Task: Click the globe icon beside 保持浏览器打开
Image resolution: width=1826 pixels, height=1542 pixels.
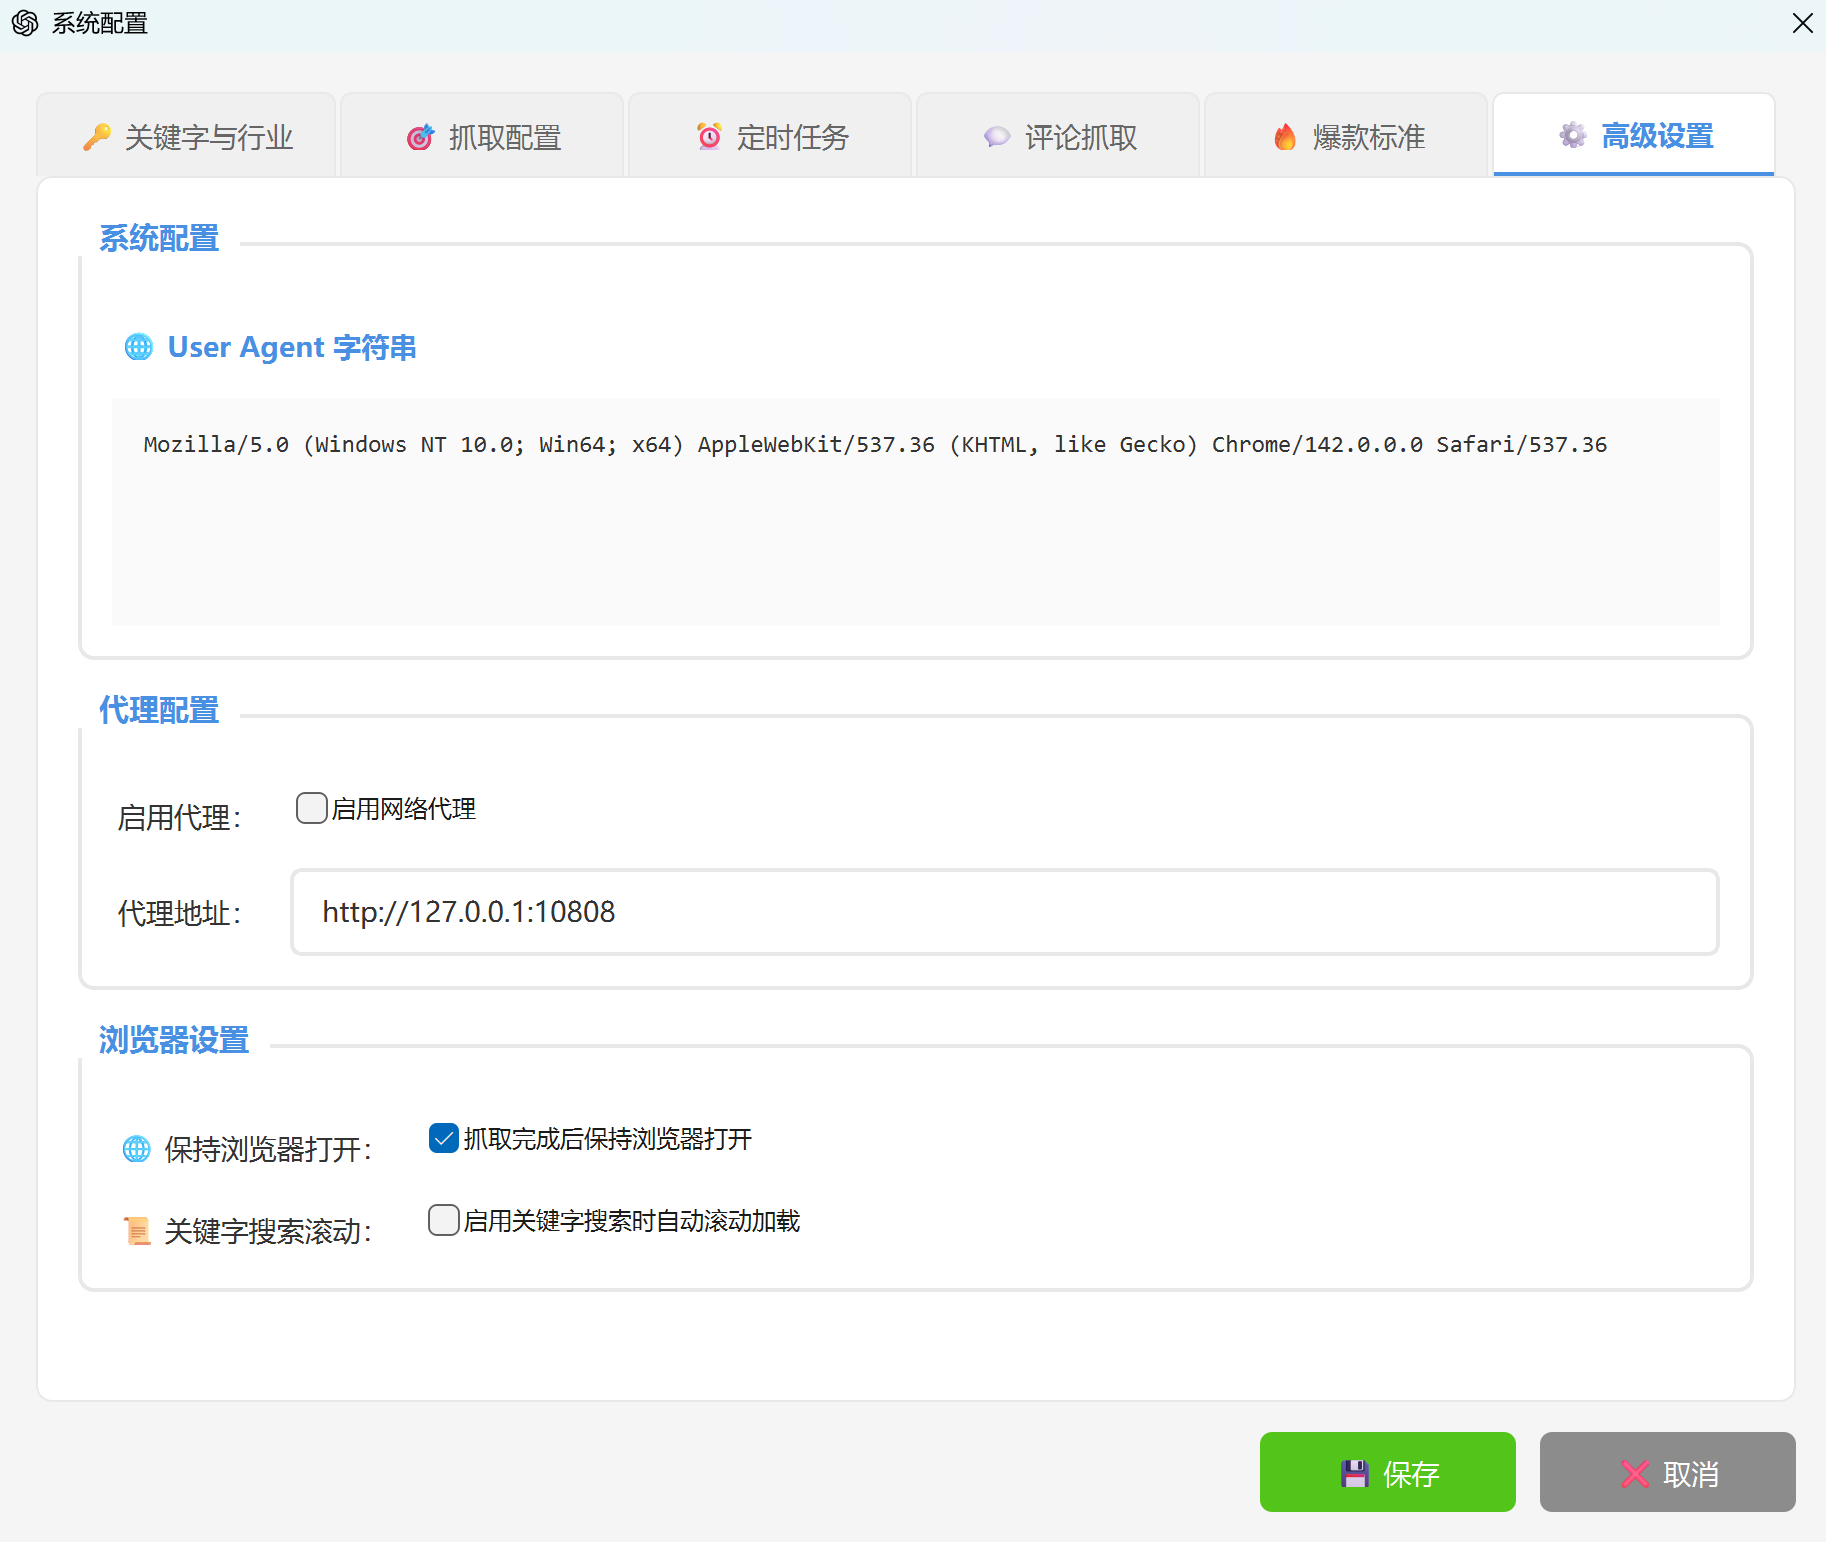Action: coord(136,1148)
